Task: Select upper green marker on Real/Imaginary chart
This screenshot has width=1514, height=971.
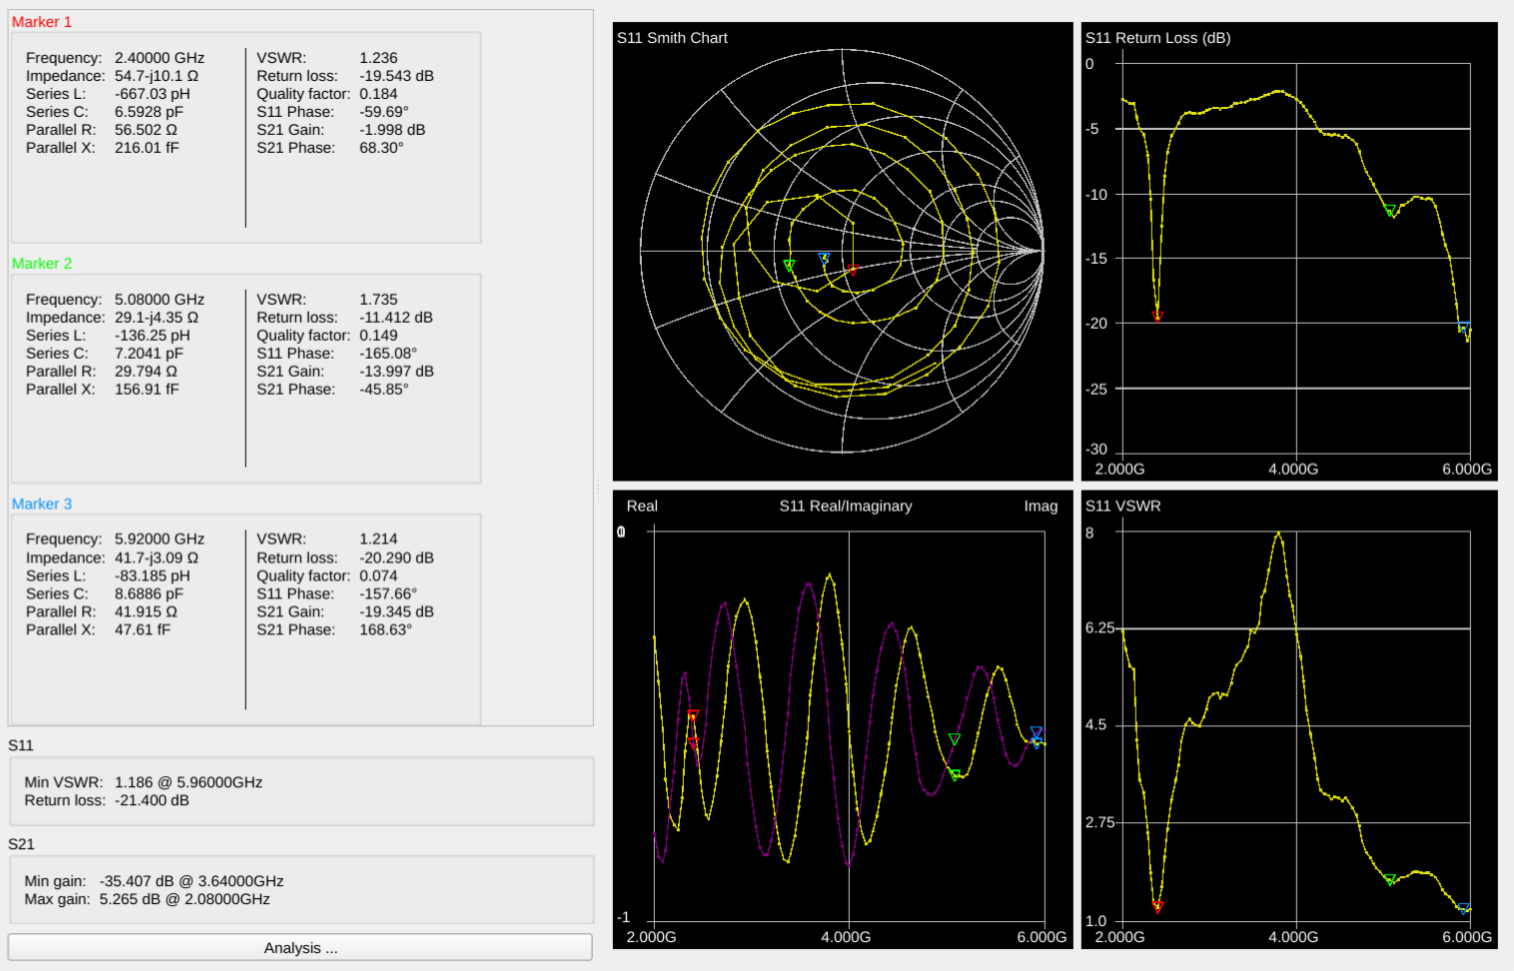Action: [x=954, y=740]
